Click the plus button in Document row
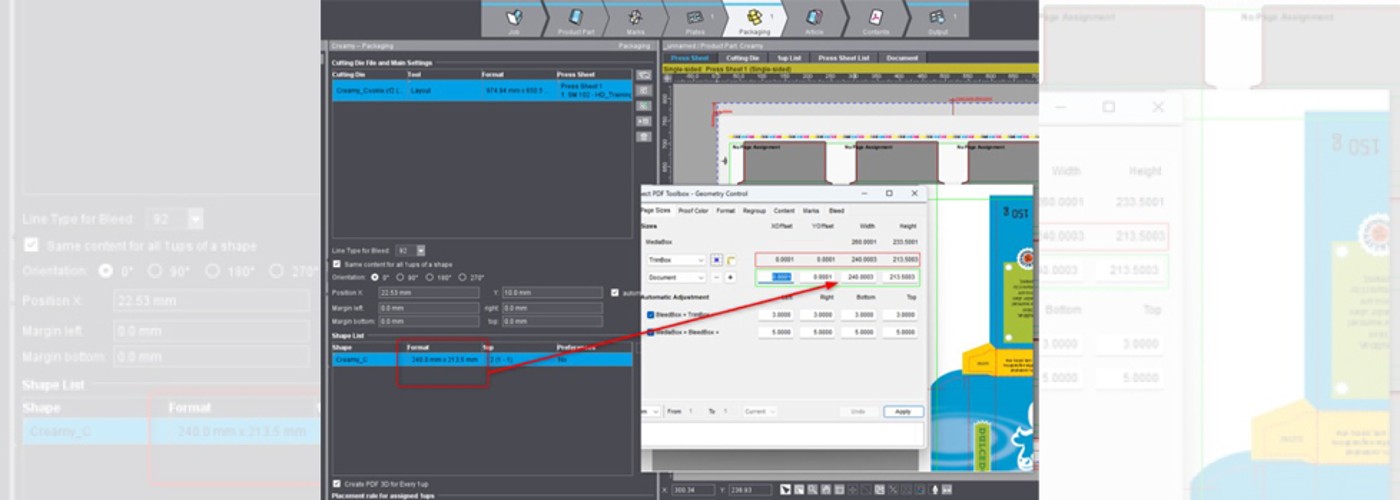 coord(731,277)
